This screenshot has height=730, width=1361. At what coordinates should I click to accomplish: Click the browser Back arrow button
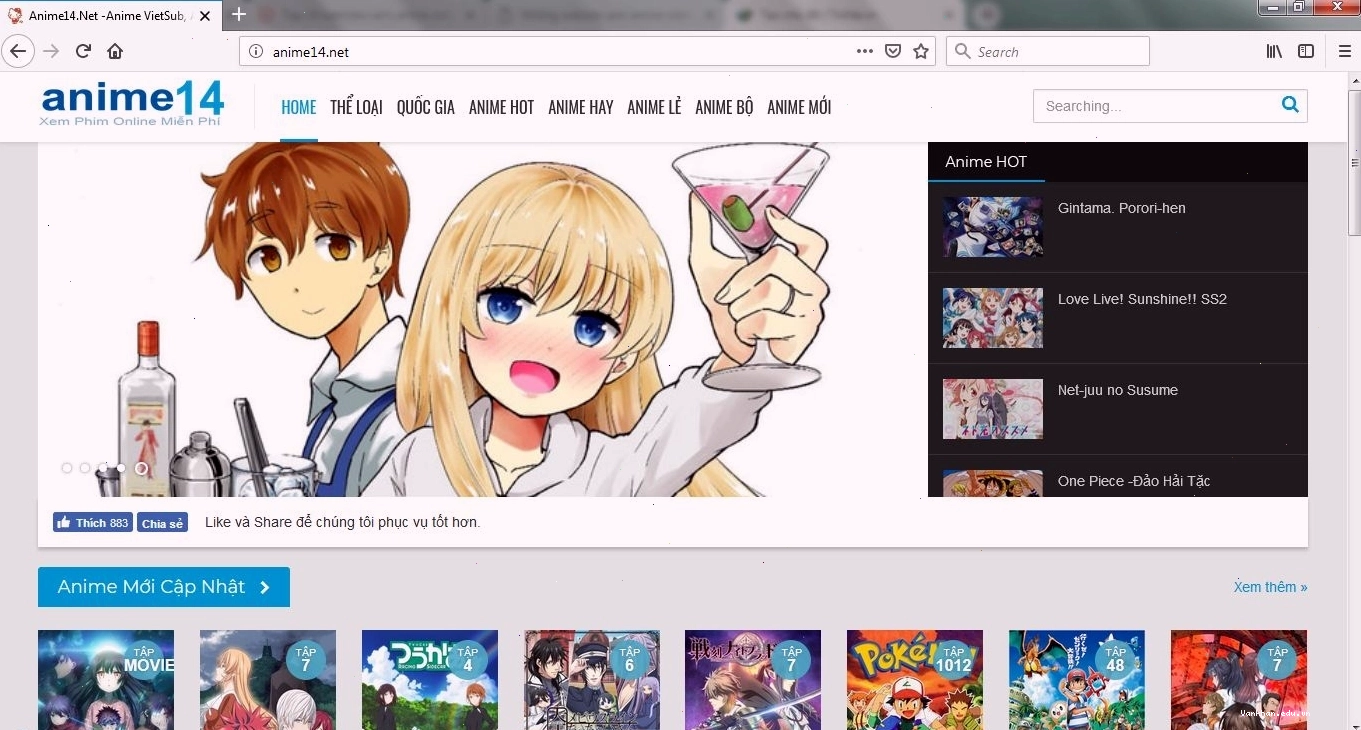(x=18, y=51)
